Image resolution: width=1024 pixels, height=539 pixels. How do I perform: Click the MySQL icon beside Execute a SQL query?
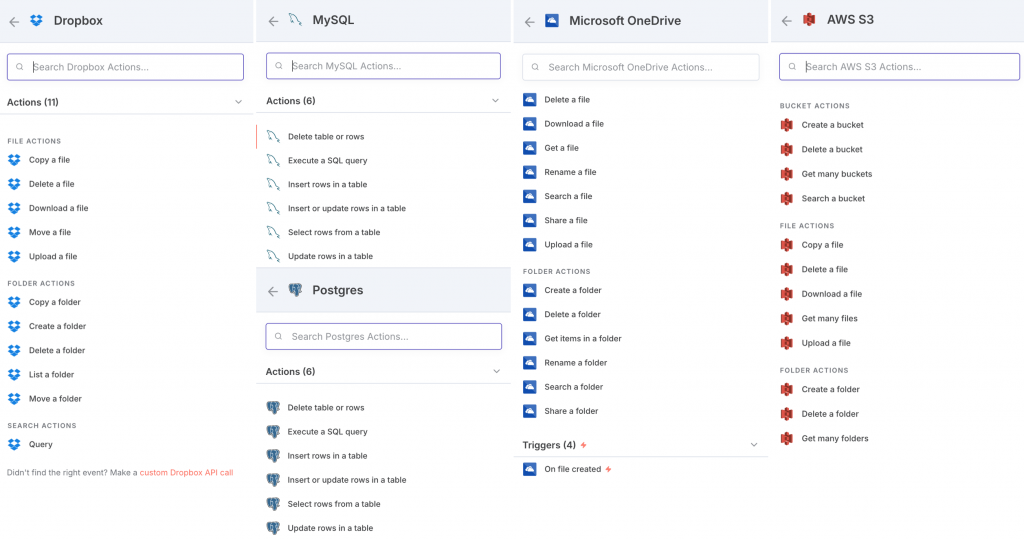click(274, 160)
